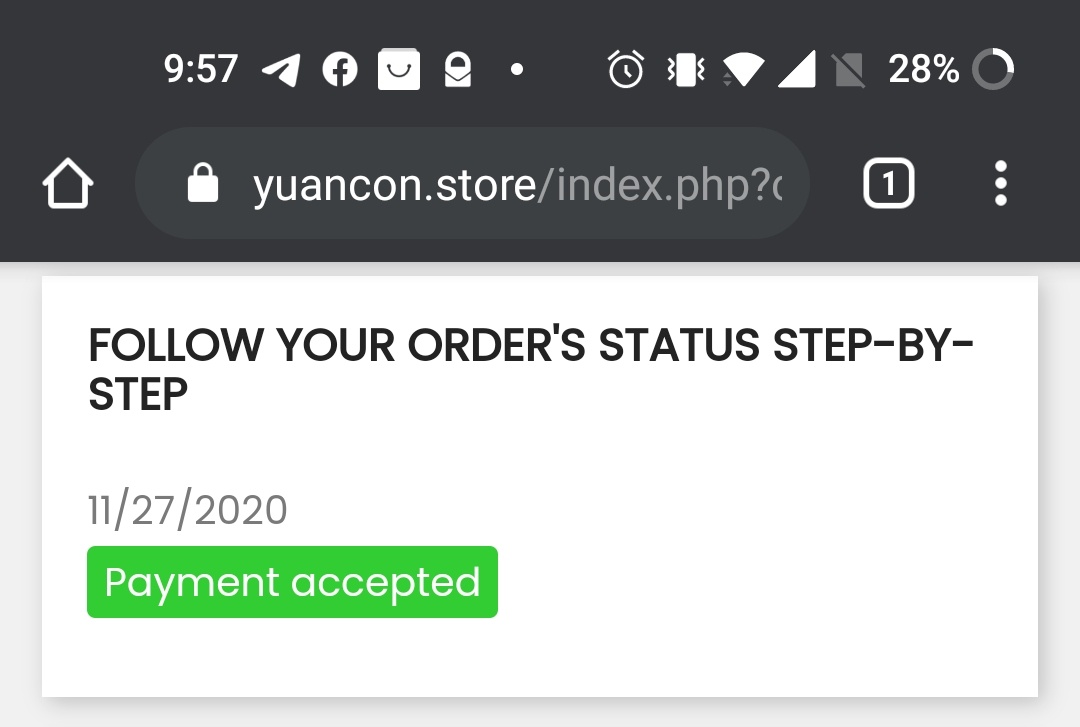Tap the circular battery indicator icon
Screen dimensions: 1080x727
[x=993, y=70]
